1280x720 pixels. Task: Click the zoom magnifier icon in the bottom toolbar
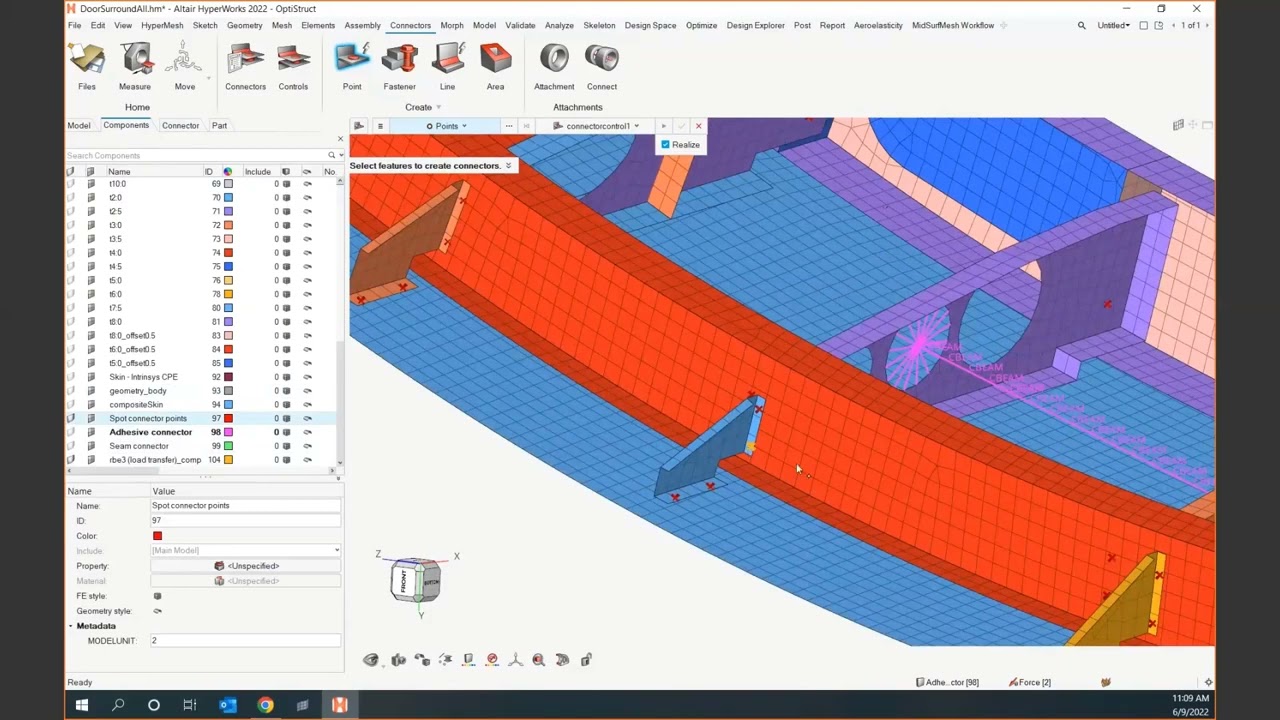click(538, 660)
